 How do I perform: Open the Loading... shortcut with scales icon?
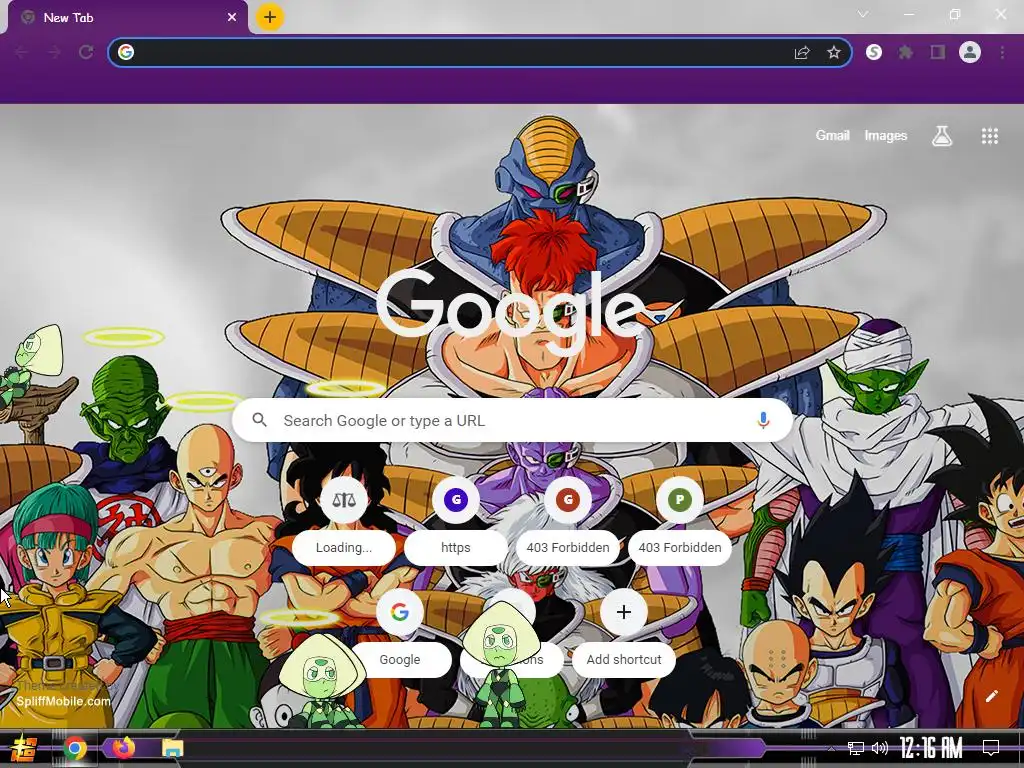click(344, 520)
